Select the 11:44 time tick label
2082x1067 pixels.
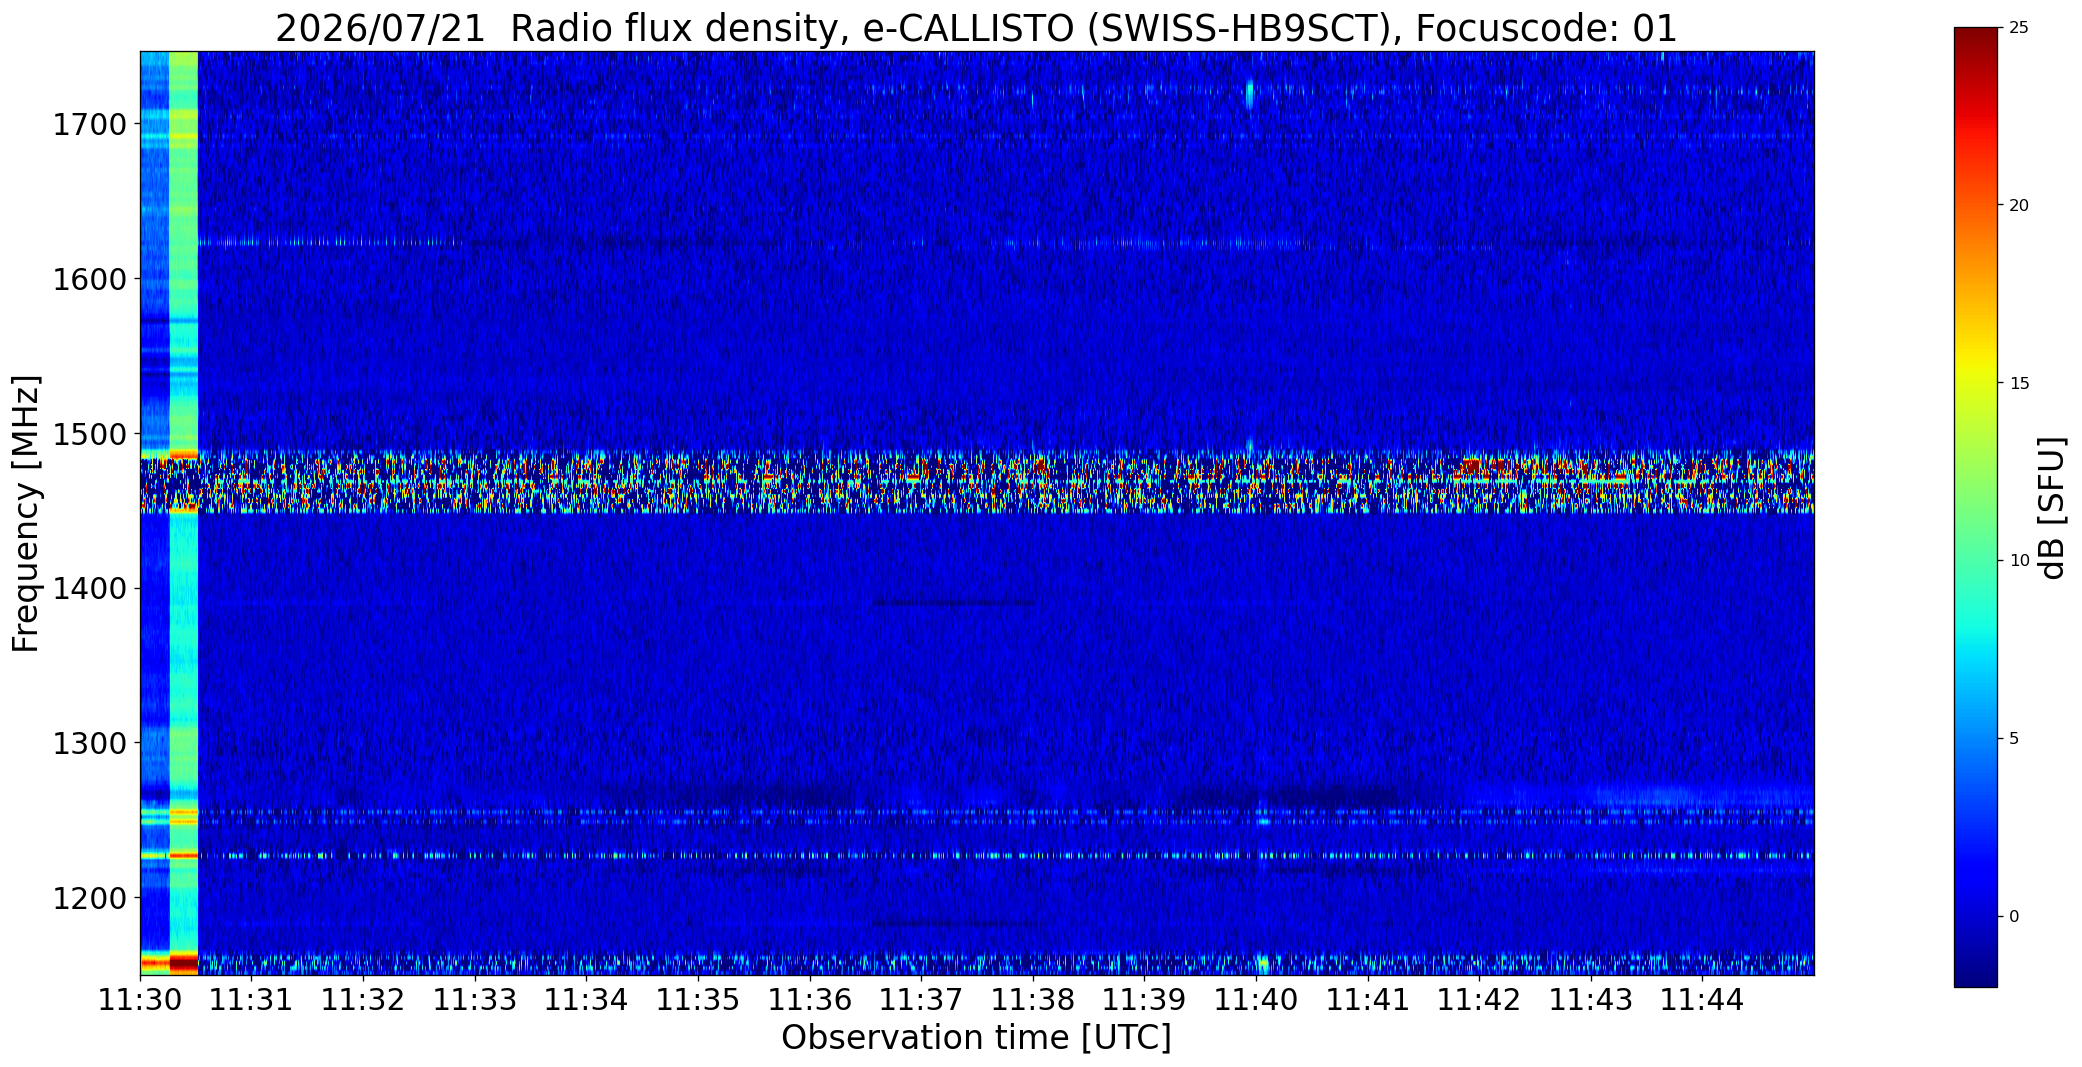tap(1702, 999)
